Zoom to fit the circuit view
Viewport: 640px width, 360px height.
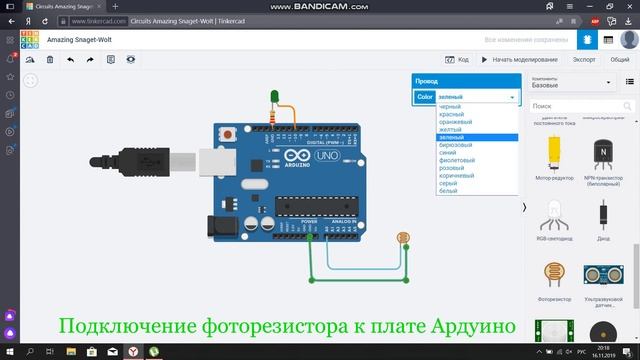(31, 80)
